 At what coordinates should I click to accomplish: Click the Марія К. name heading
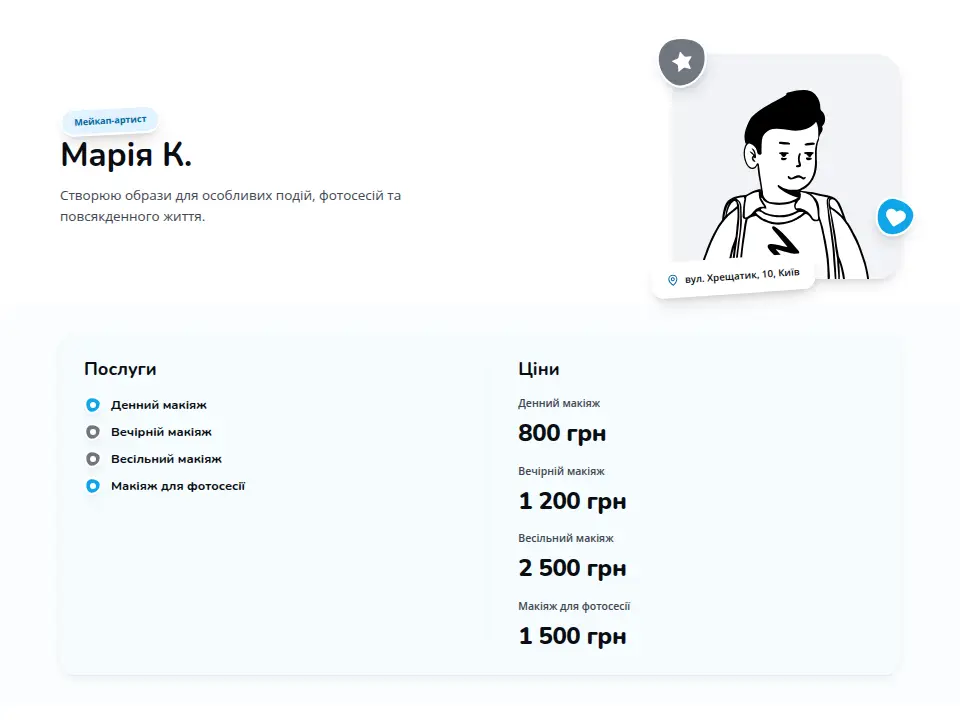click(126, 154)
